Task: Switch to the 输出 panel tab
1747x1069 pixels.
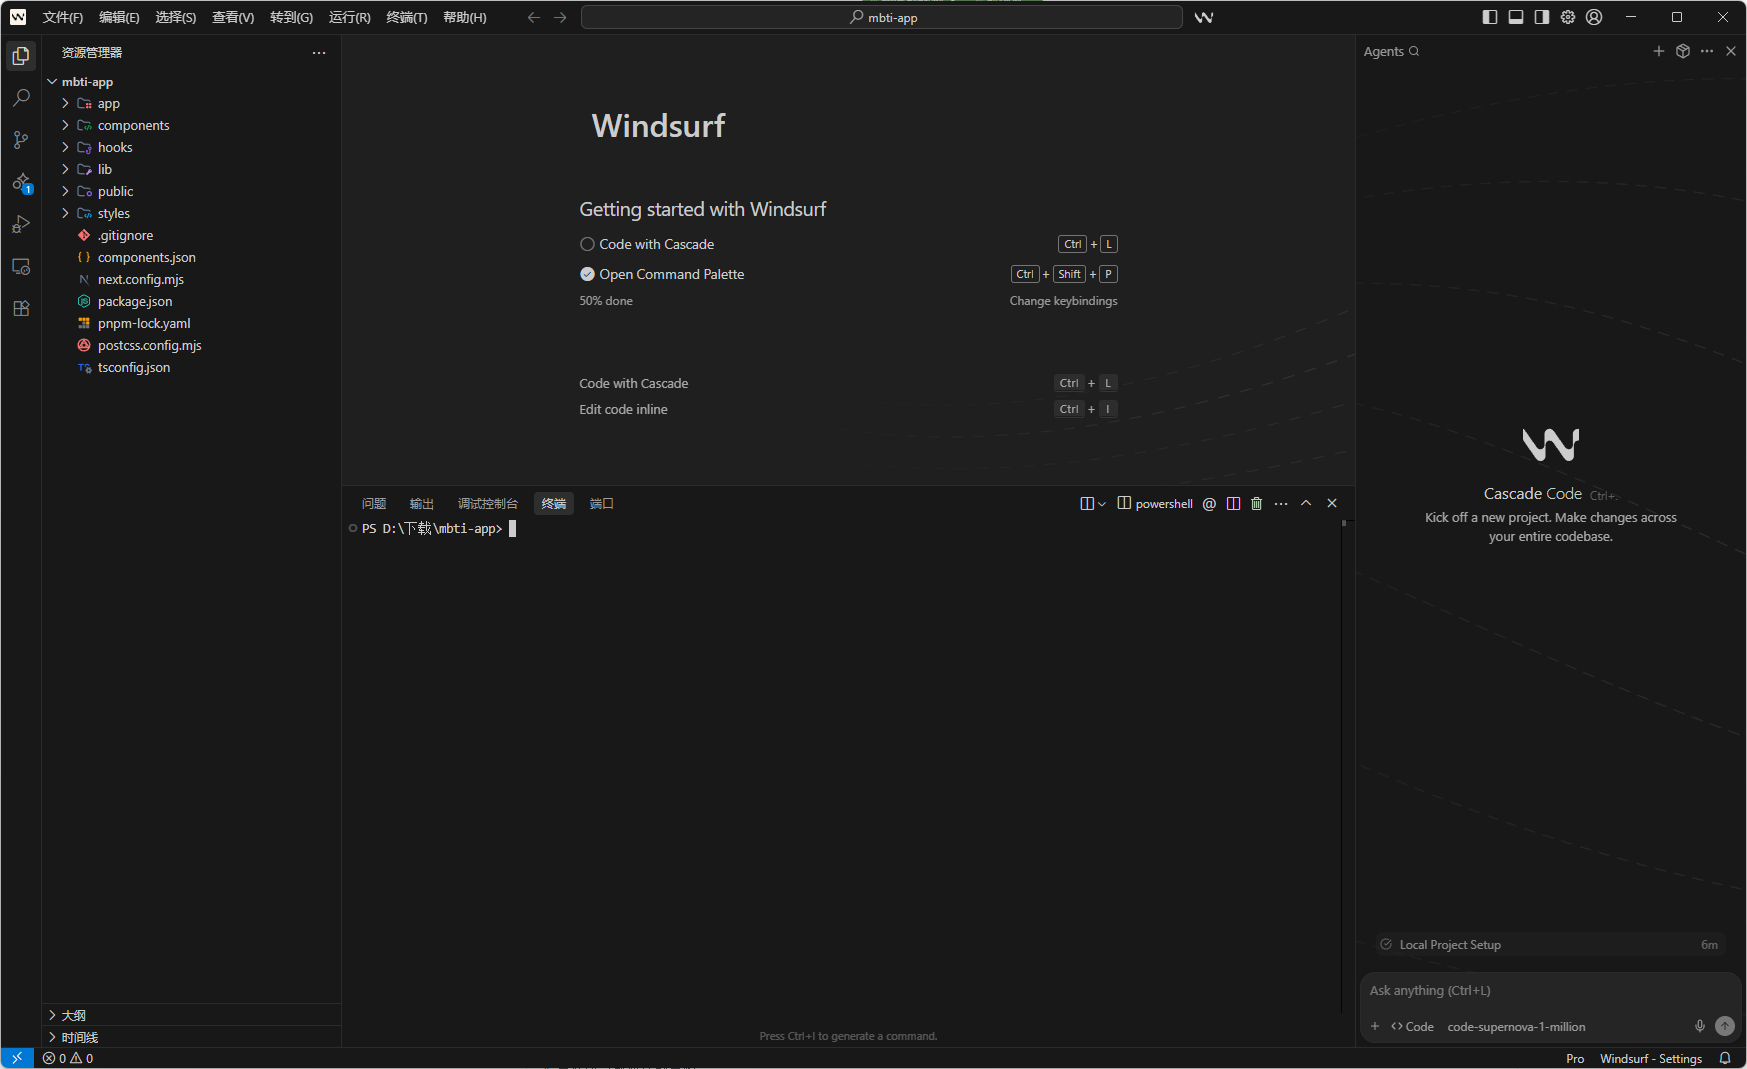Action: pos(421,504)
